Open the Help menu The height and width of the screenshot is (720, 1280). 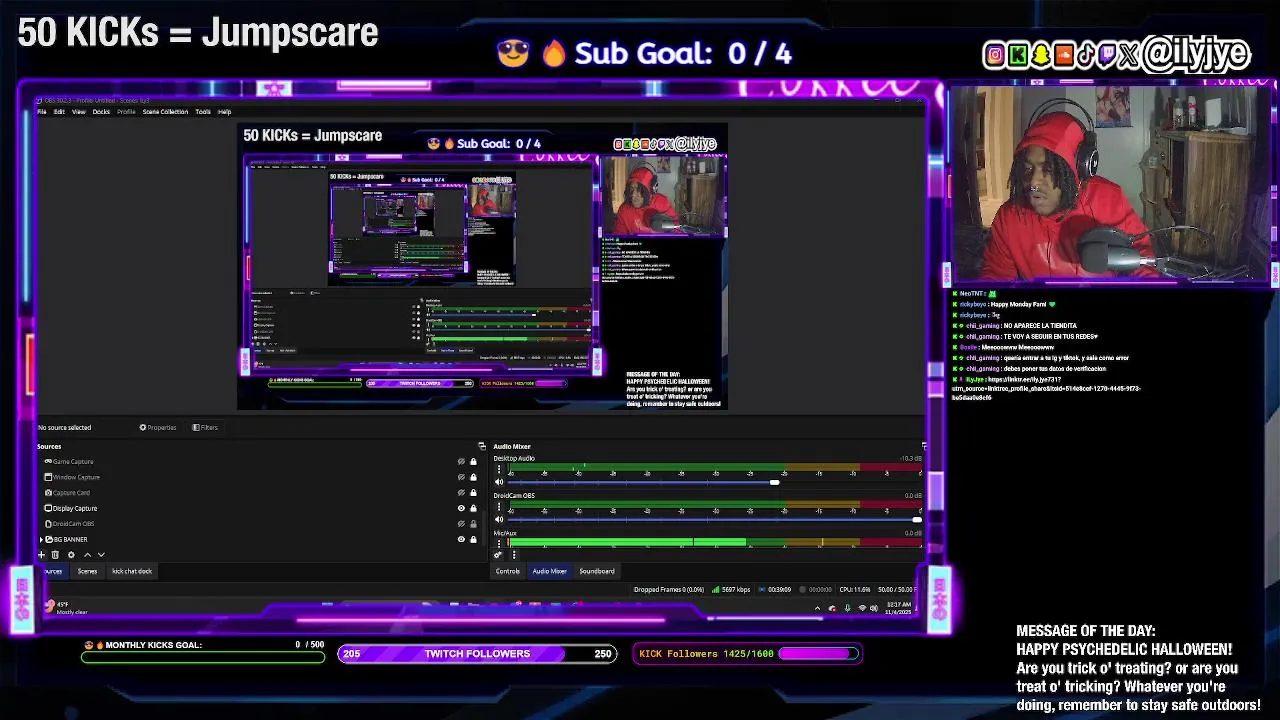[x=224, y=111]
